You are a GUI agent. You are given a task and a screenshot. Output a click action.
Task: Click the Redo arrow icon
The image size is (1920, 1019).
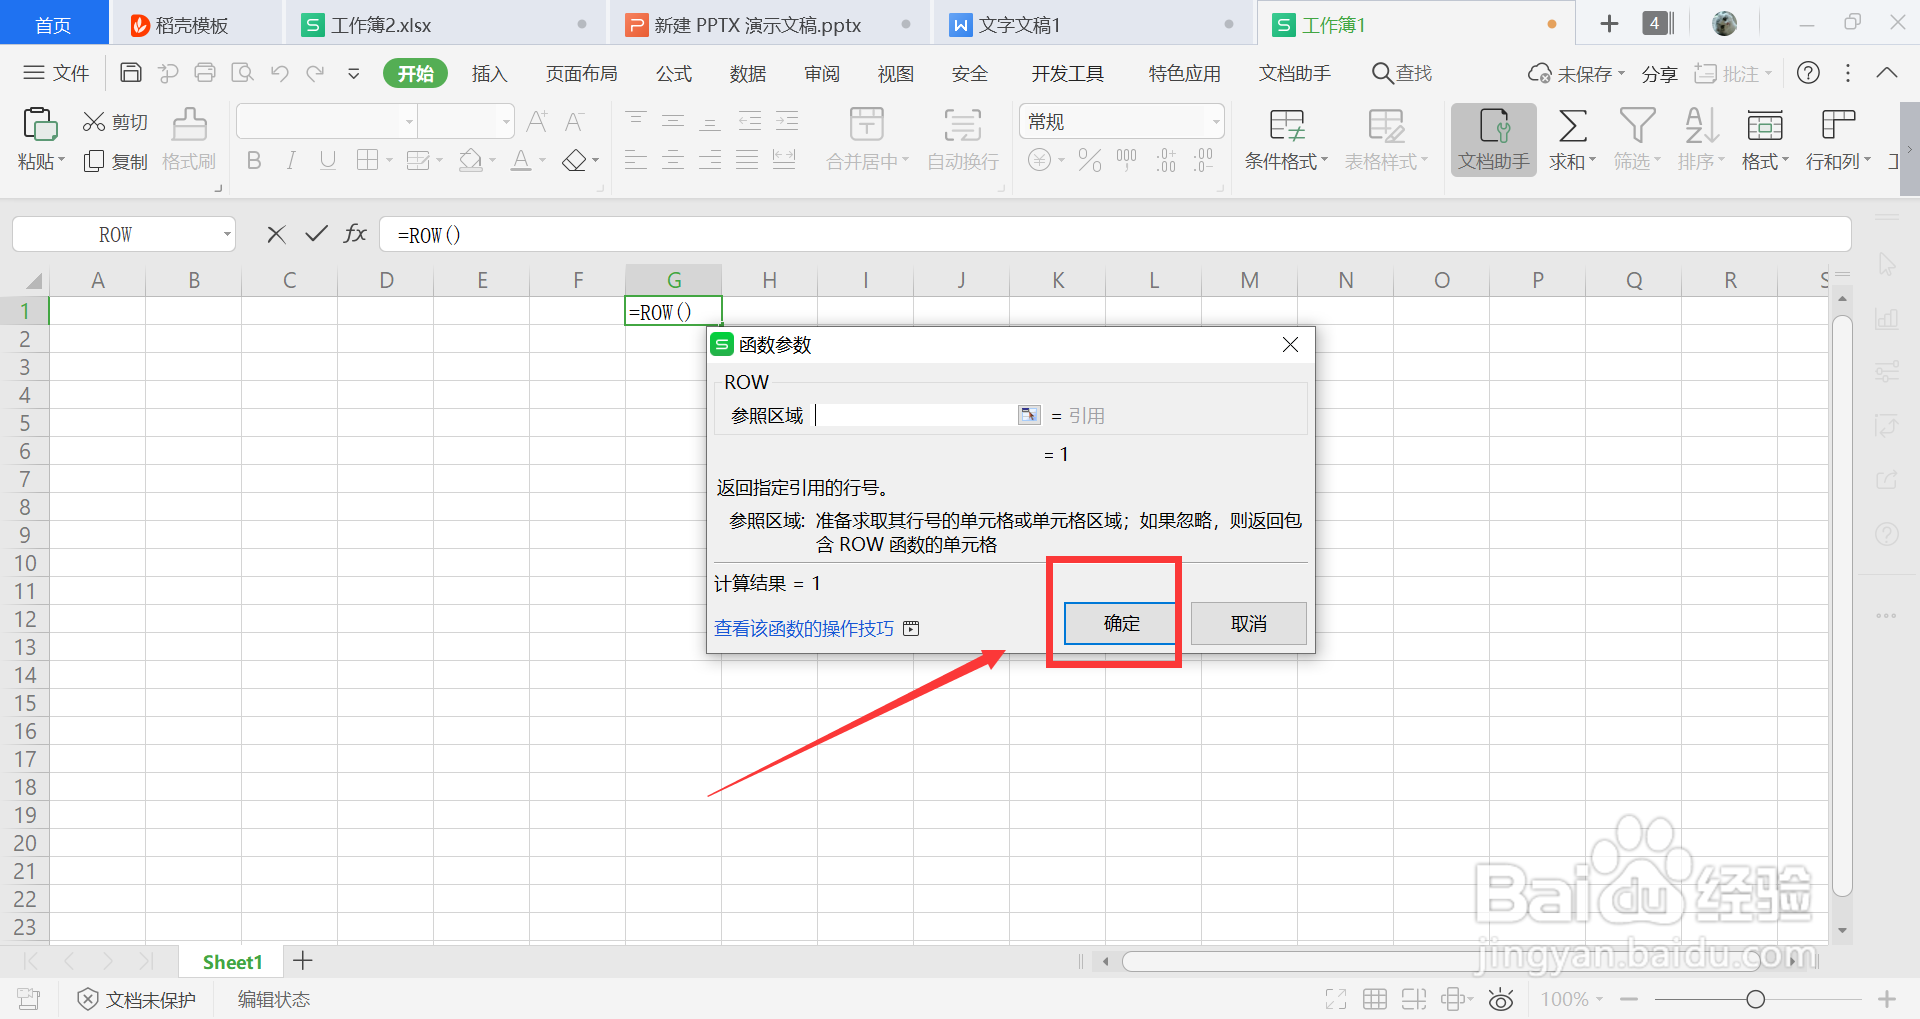click(316, 72)
